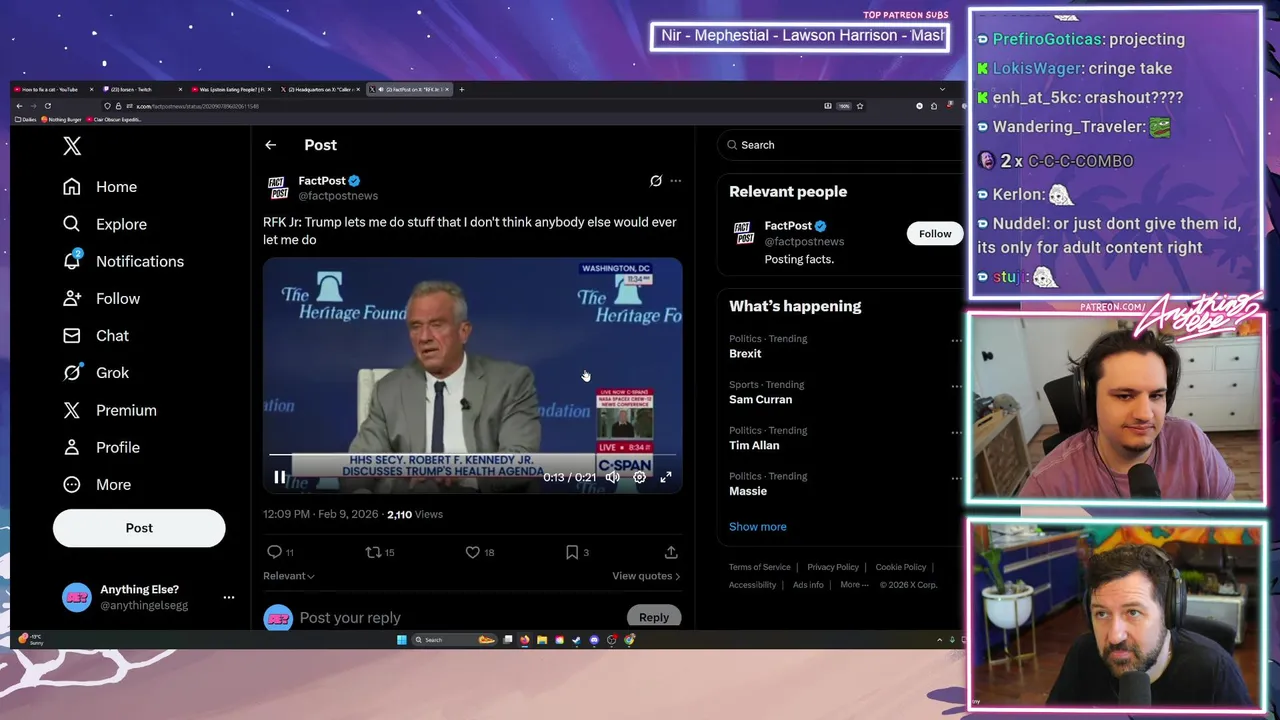Open Ads info footer link

pyautogui.click(x=808, y=585)
